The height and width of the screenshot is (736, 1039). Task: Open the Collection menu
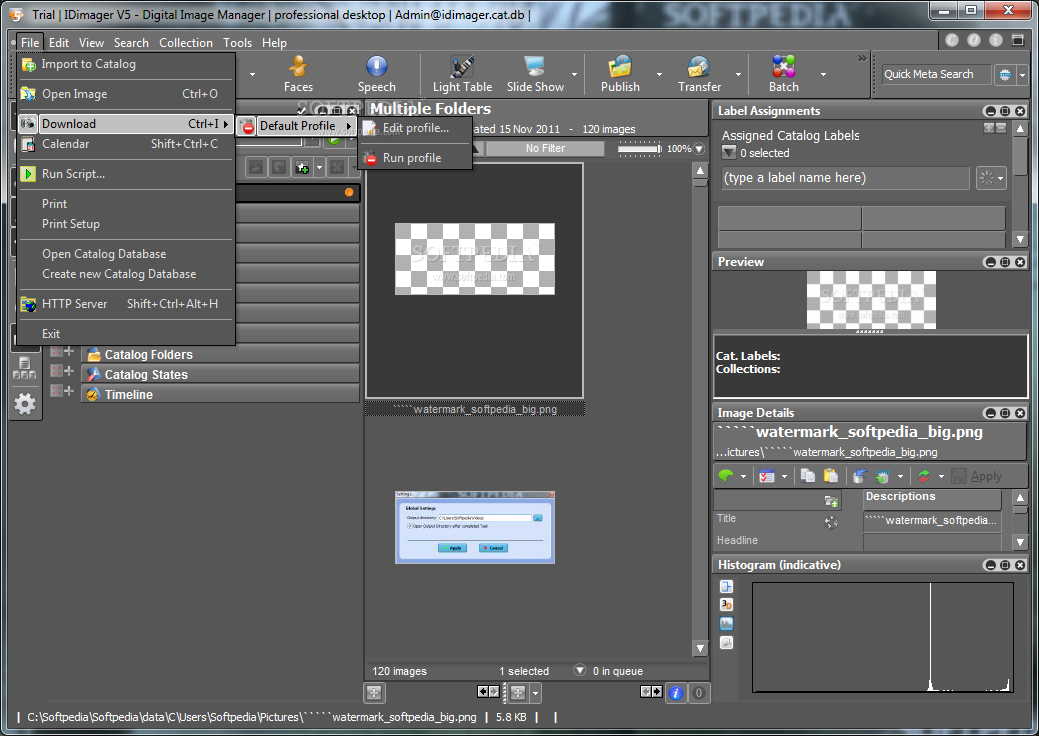186,42
